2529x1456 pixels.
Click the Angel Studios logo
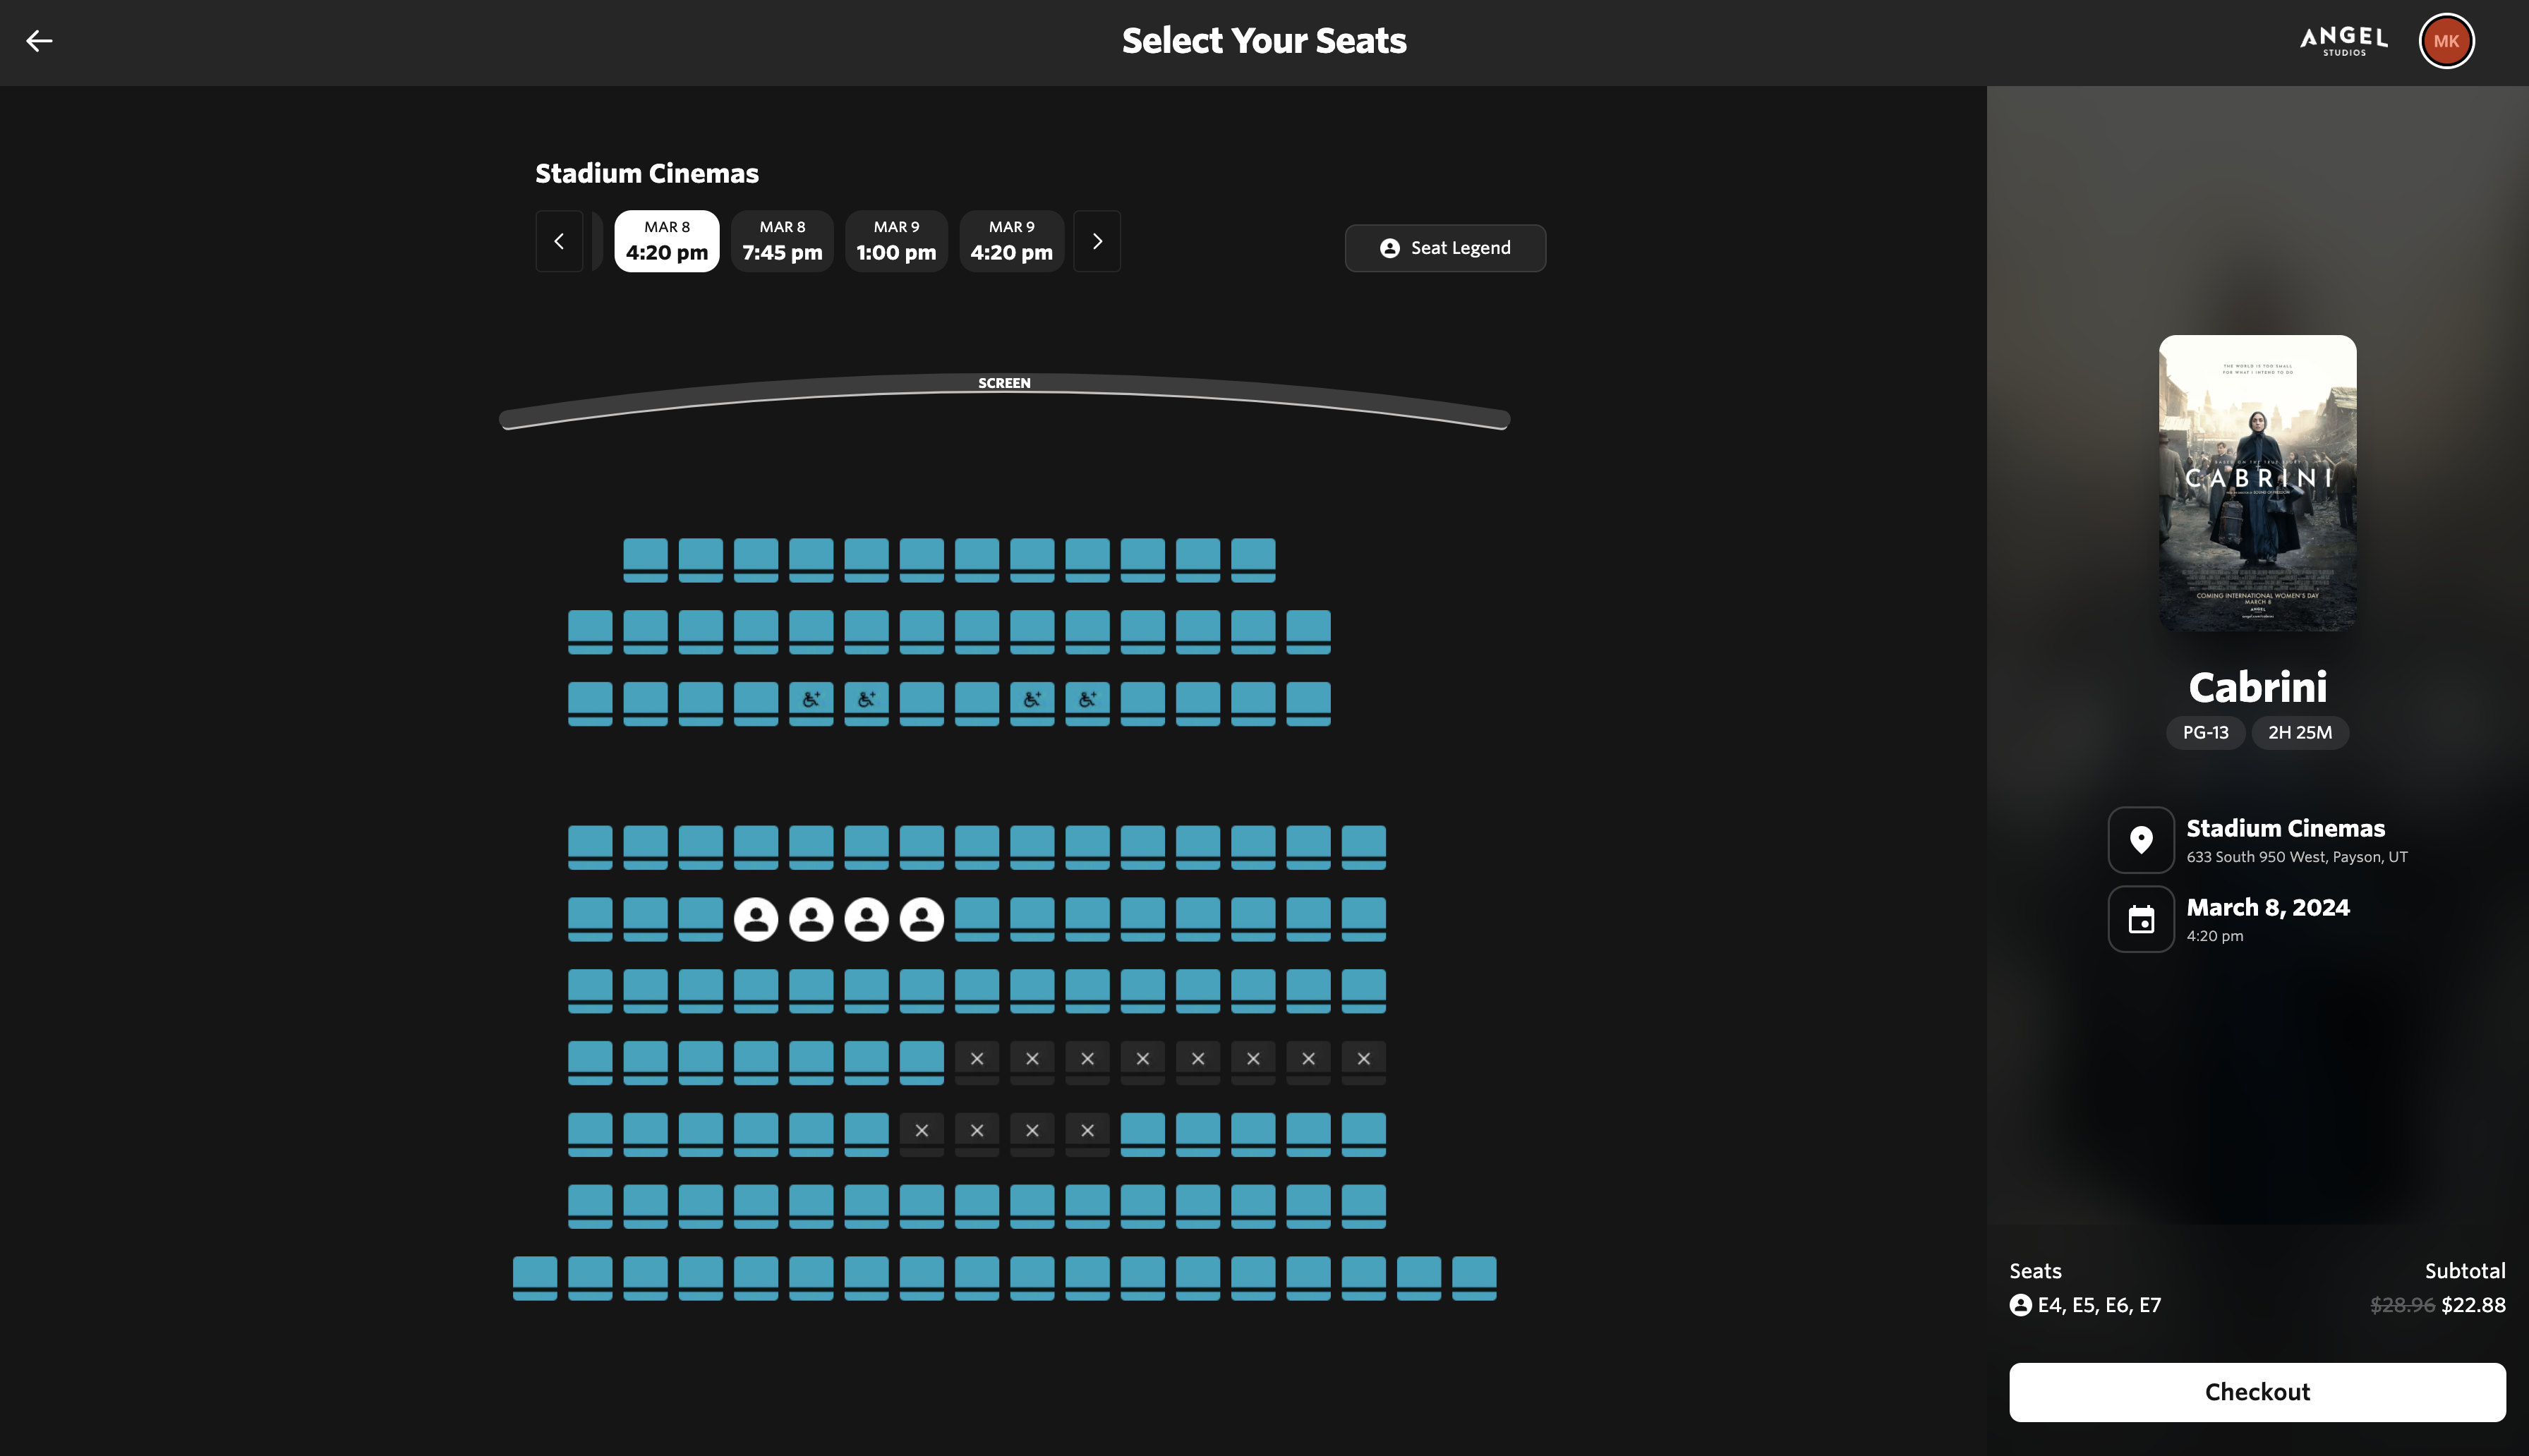(2343, 41)
